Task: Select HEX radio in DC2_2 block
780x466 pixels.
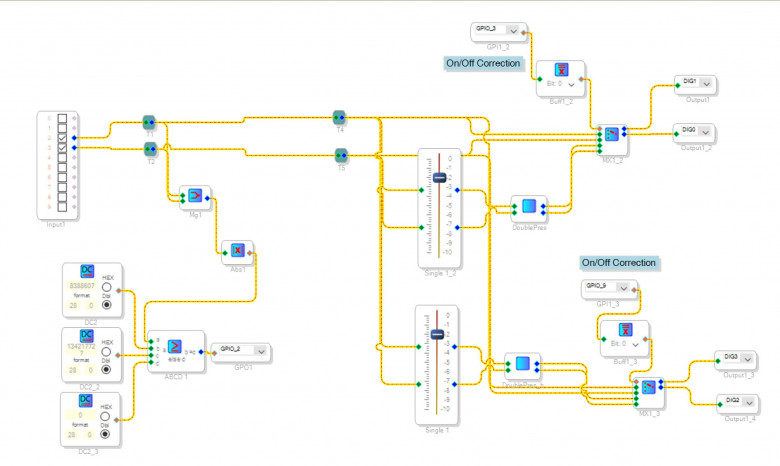Action: coord(106,352)
